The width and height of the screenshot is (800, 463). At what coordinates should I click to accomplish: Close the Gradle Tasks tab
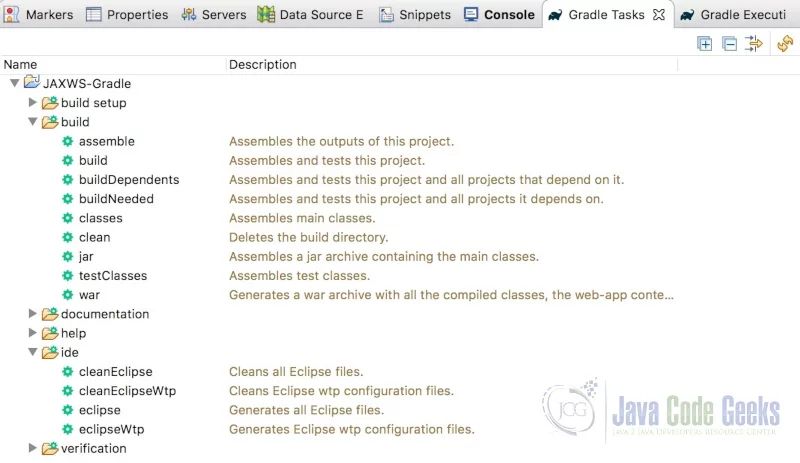(658, 15)
